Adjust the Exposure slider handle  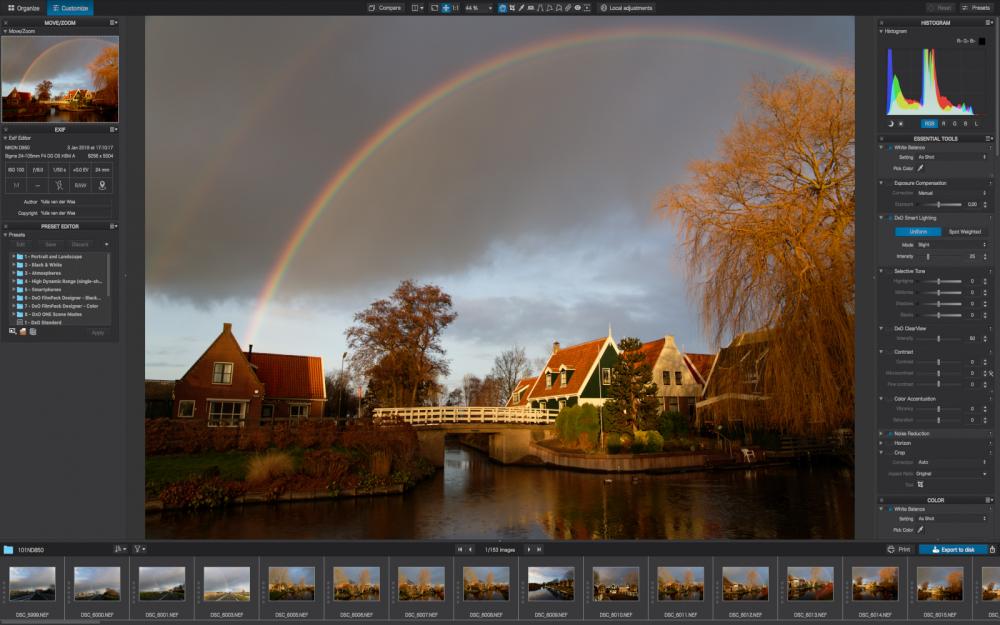point(939,205)
